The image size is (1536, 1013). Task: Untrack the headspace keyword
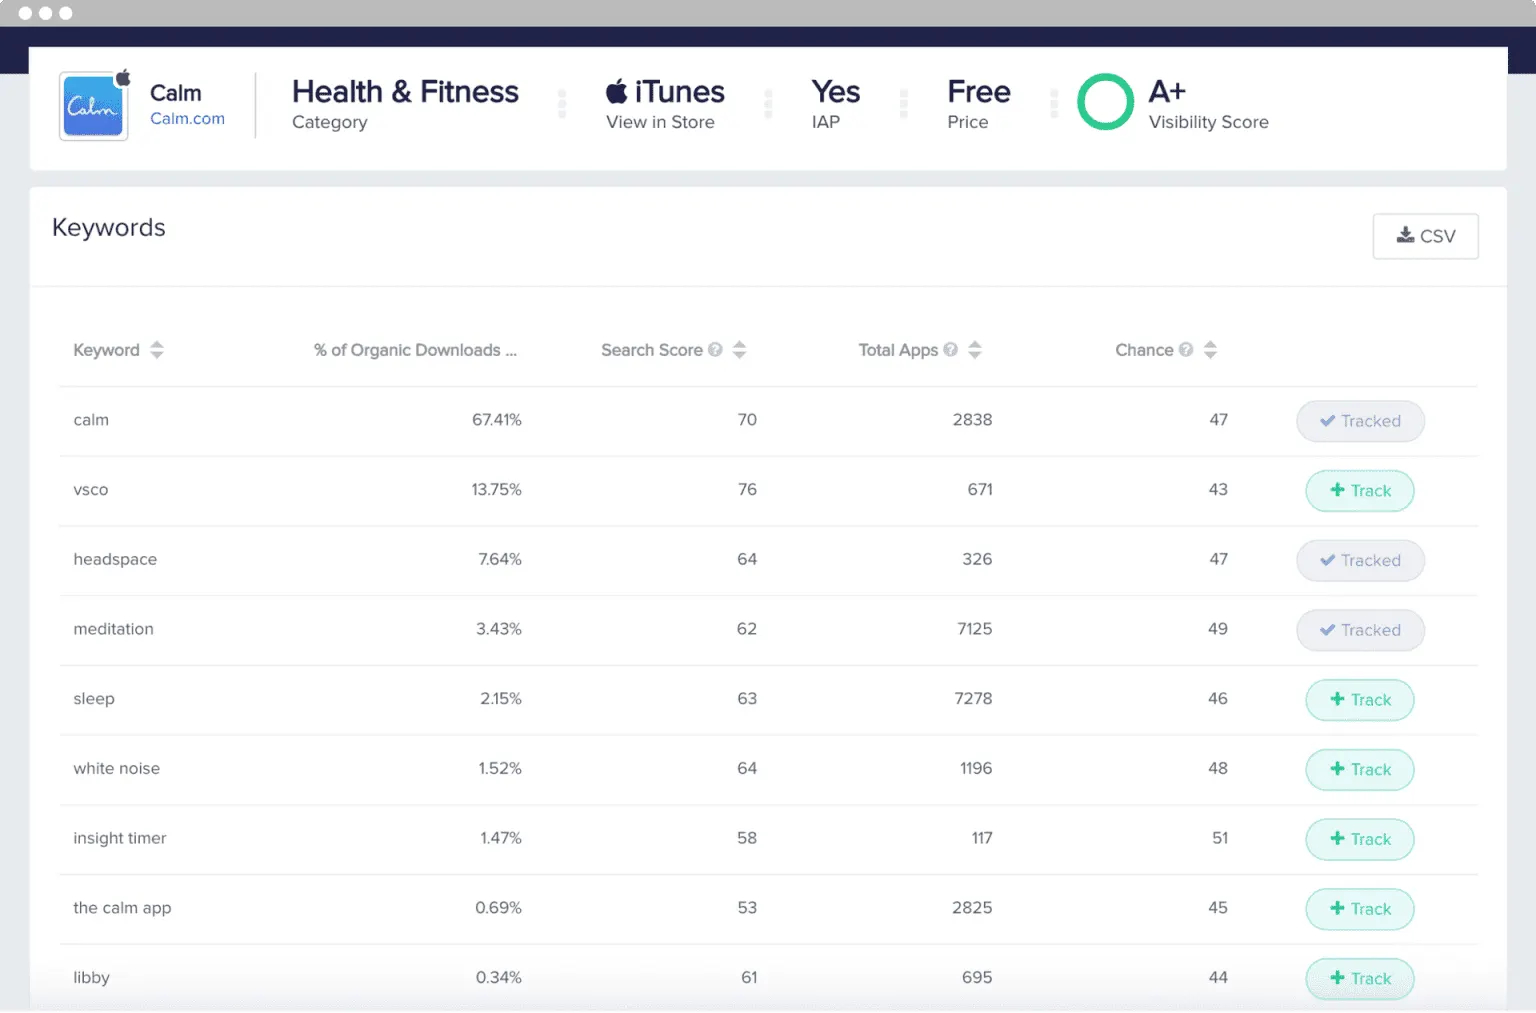coord(1360,561)
